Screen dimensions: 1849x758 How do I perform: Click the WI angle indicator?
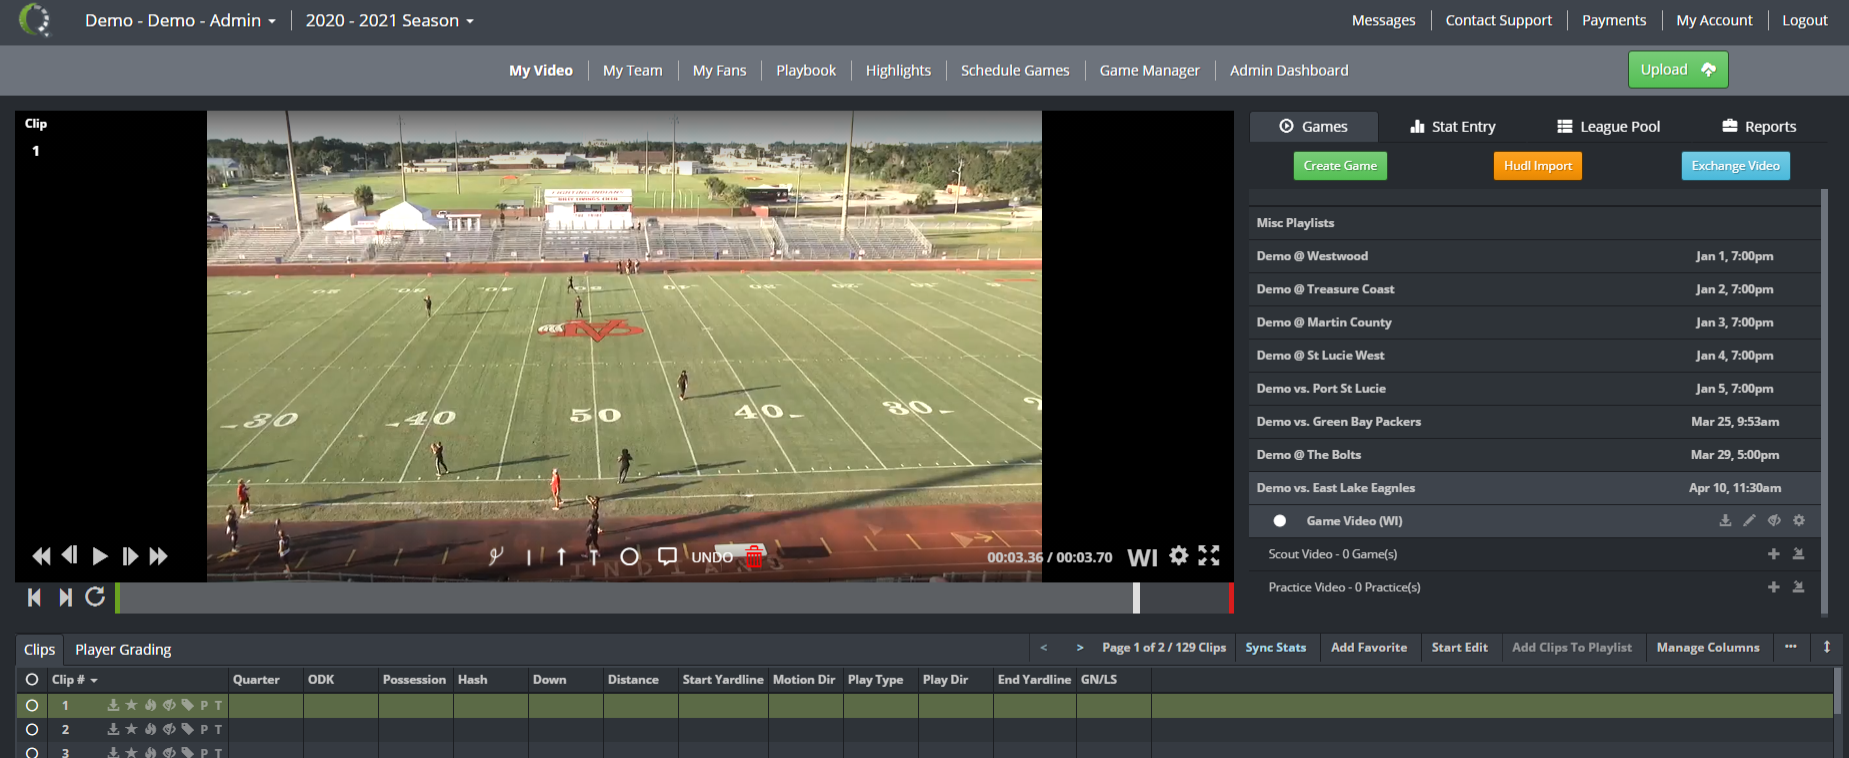click(1142, 557)
